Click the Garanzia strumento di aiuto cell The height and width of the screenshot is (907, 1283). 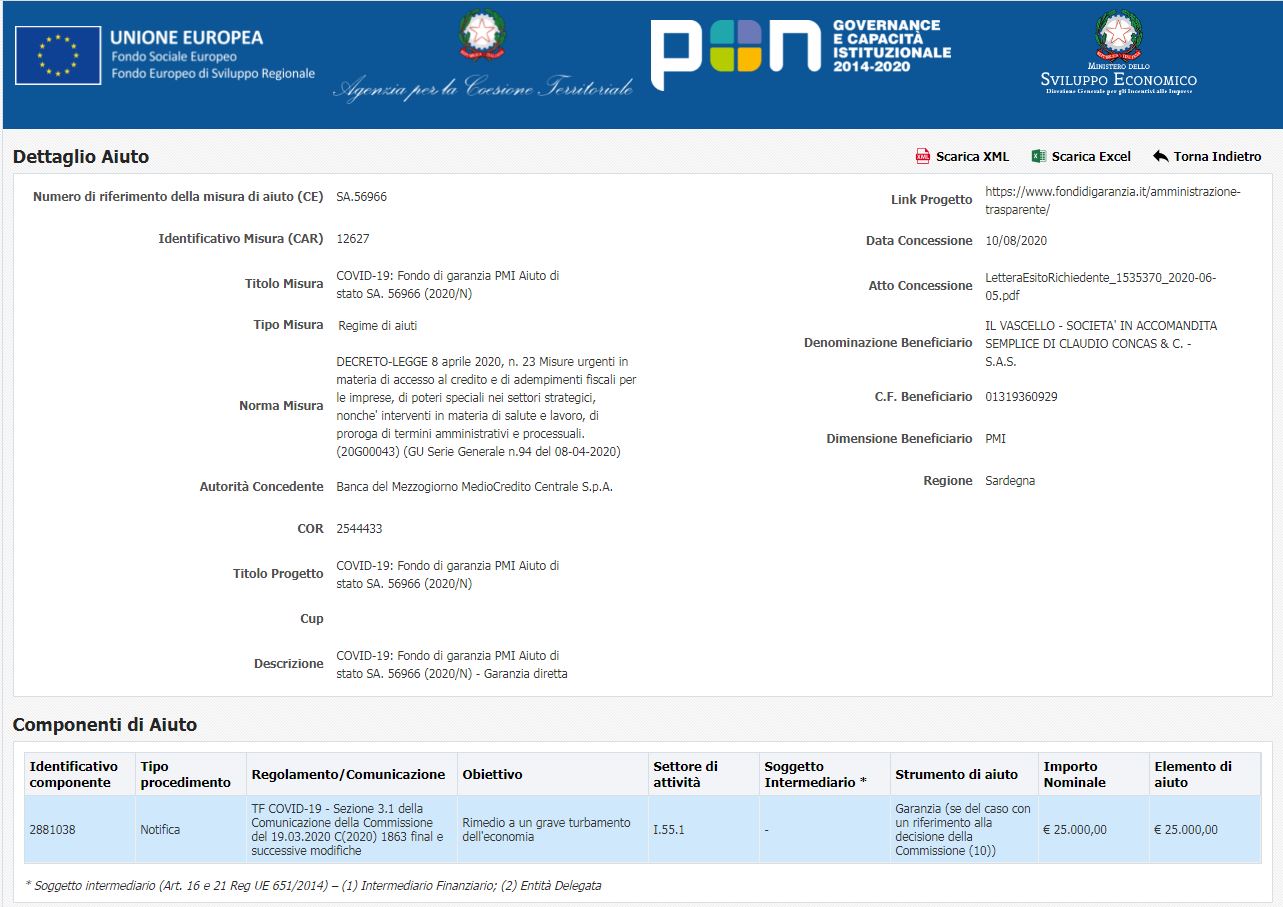[x=964, y=829]
